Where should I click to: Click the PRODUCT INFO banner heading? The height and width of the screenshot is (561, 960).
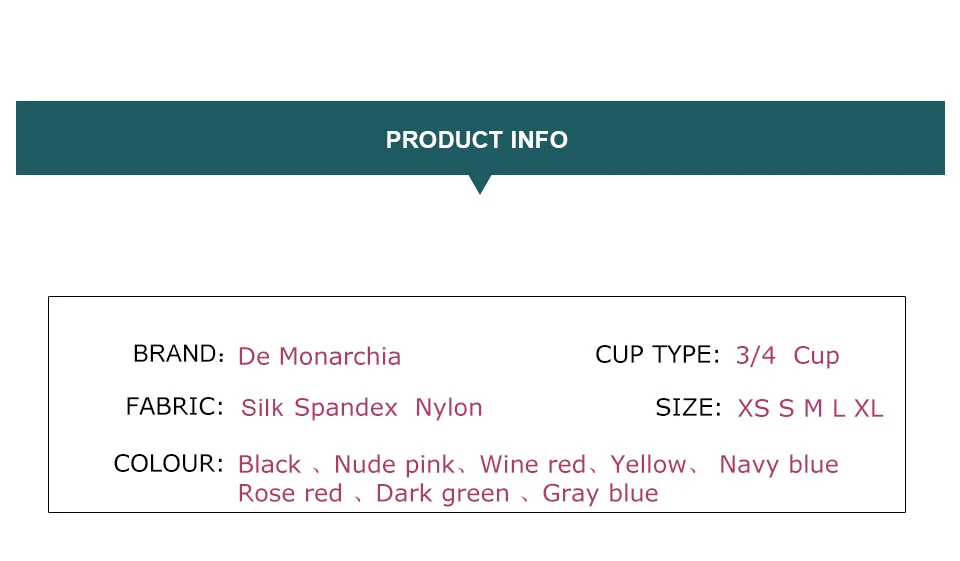(477, 140)
